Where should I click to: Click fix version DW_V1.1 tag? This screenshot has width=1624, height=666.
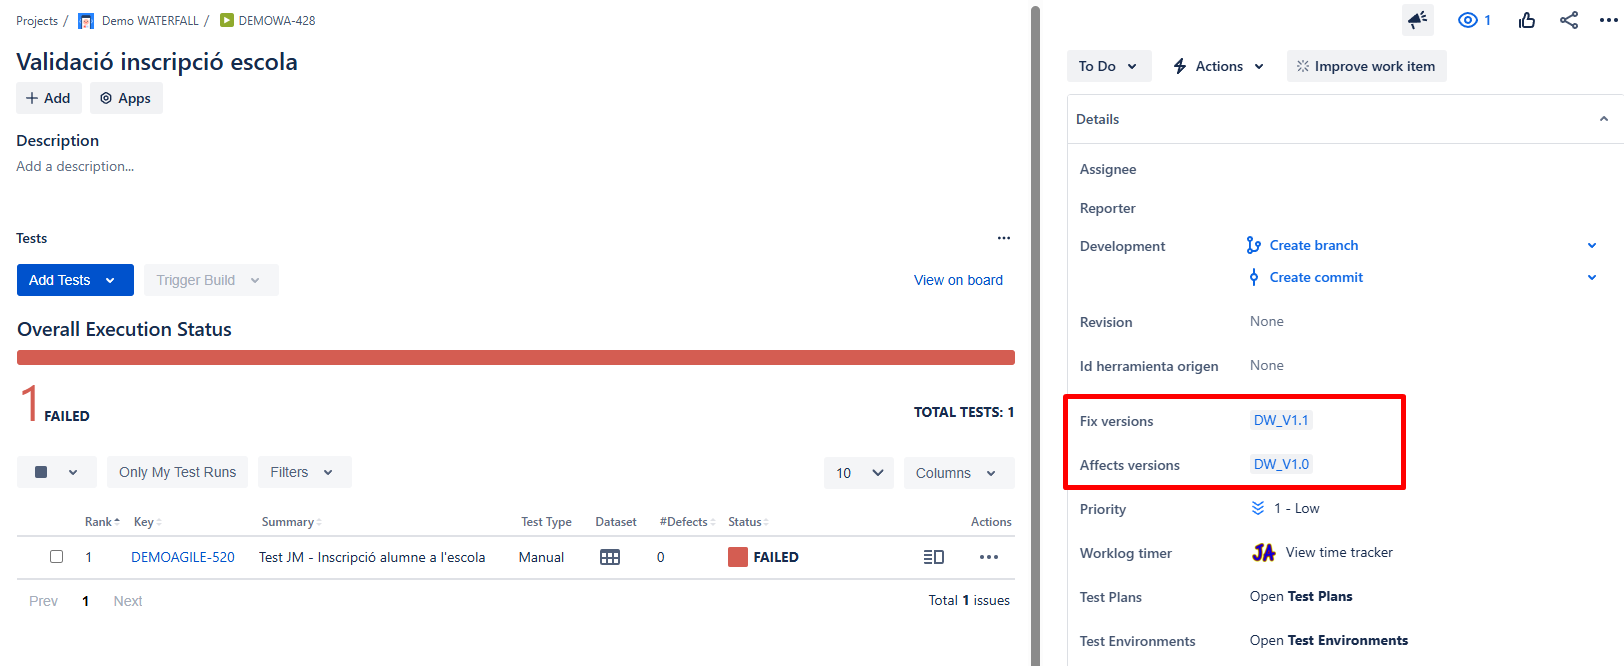click(x=1281, y=420)
